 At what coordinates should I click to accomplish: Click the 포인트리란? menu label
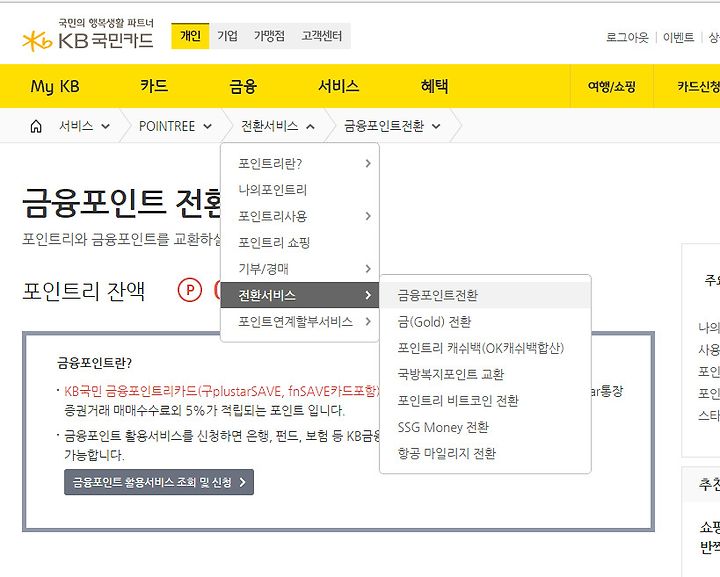click(270, 163)
